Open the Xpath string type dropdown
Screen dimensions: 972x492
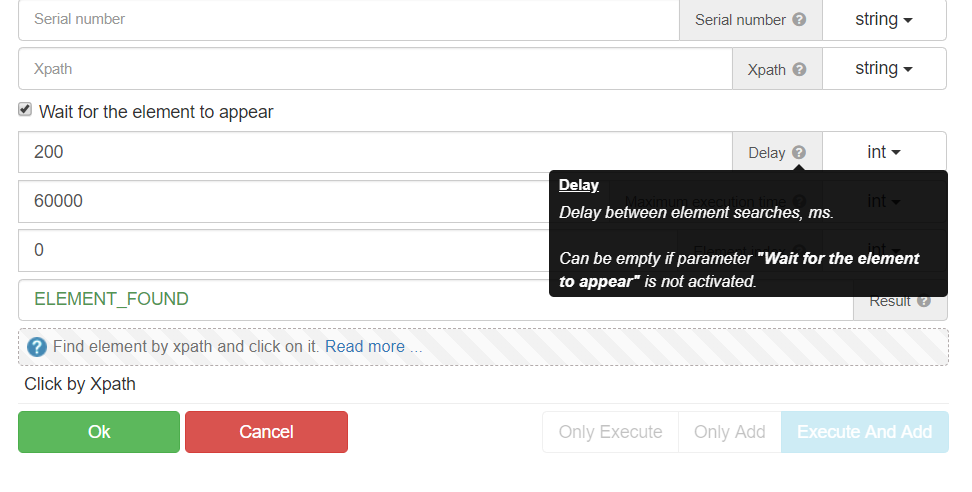pos(883,69)
